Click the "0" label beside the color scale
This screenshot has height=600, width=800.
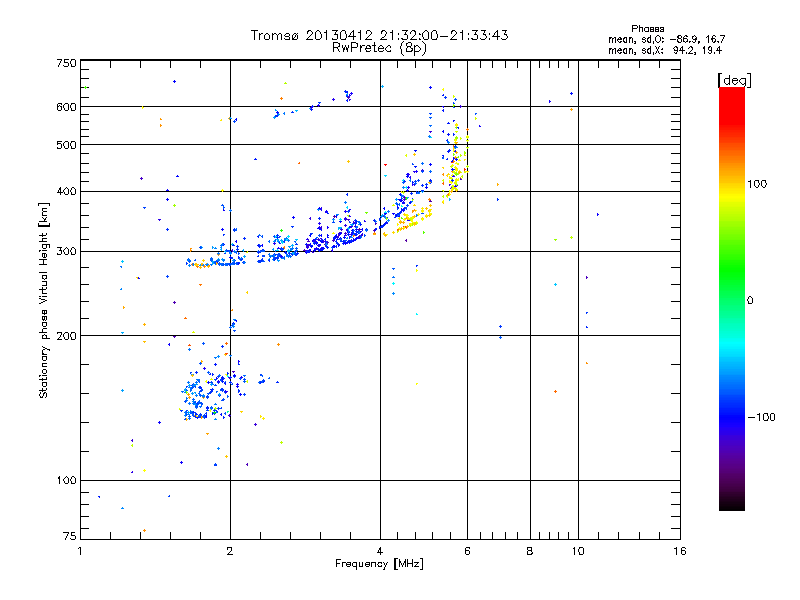click(x=749, y=300)
